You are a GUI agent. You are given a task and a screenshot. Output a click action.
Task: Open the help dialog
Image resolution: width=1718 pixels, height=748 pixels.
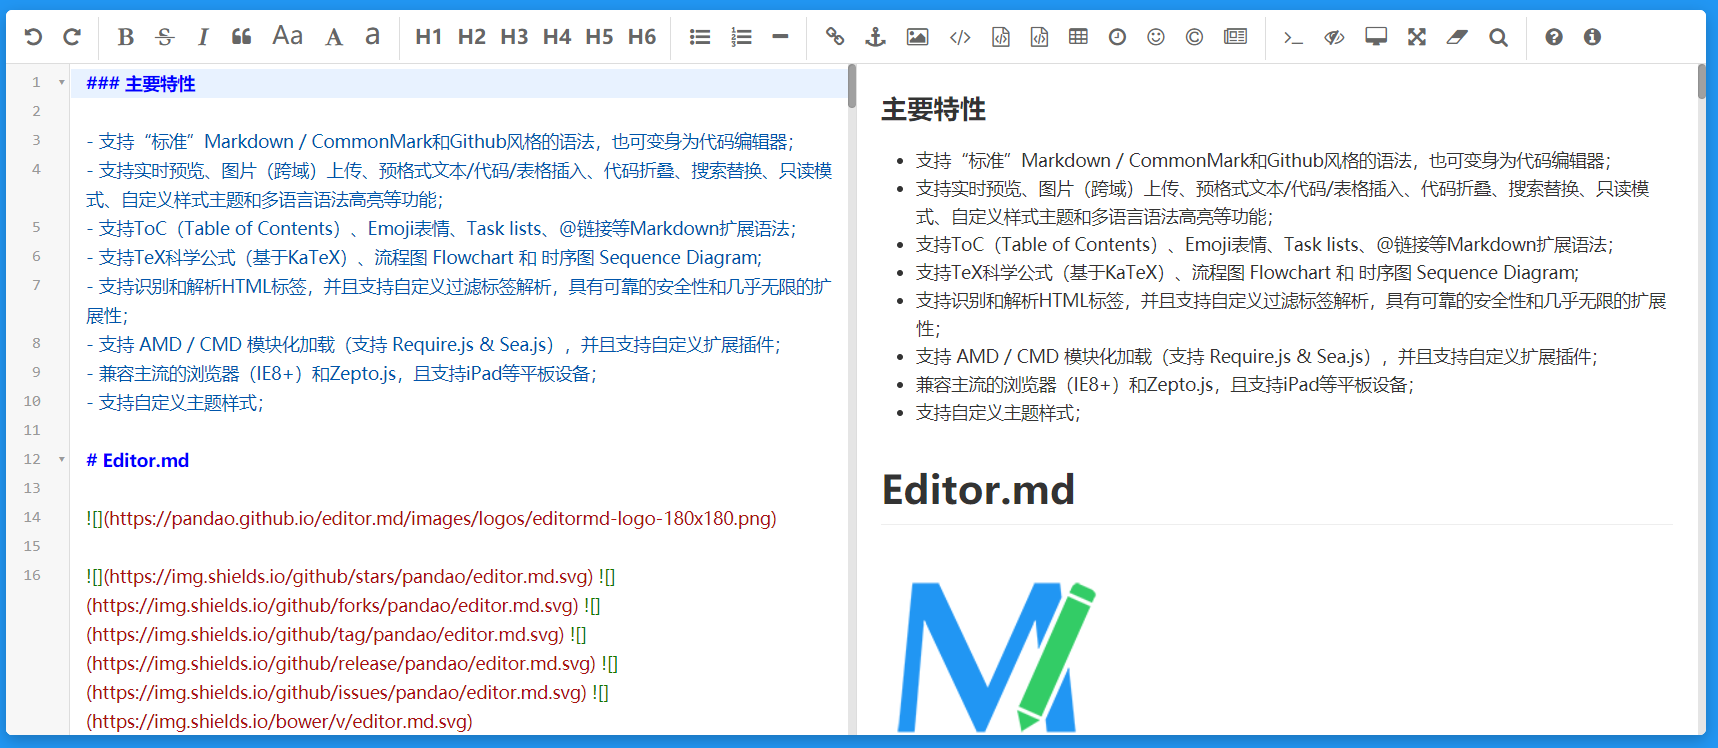tap(1554, 37)
